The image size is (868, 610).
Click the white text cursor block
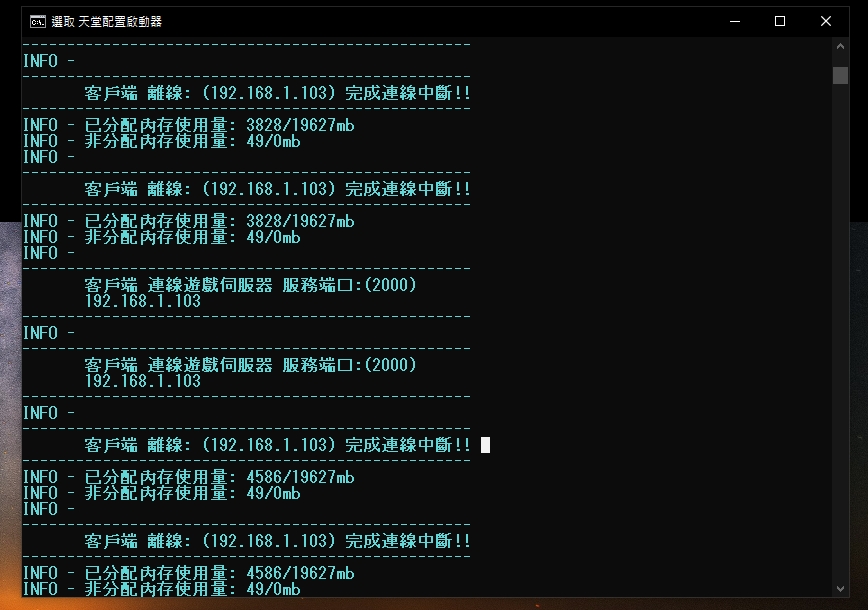[x=485, y=445]
